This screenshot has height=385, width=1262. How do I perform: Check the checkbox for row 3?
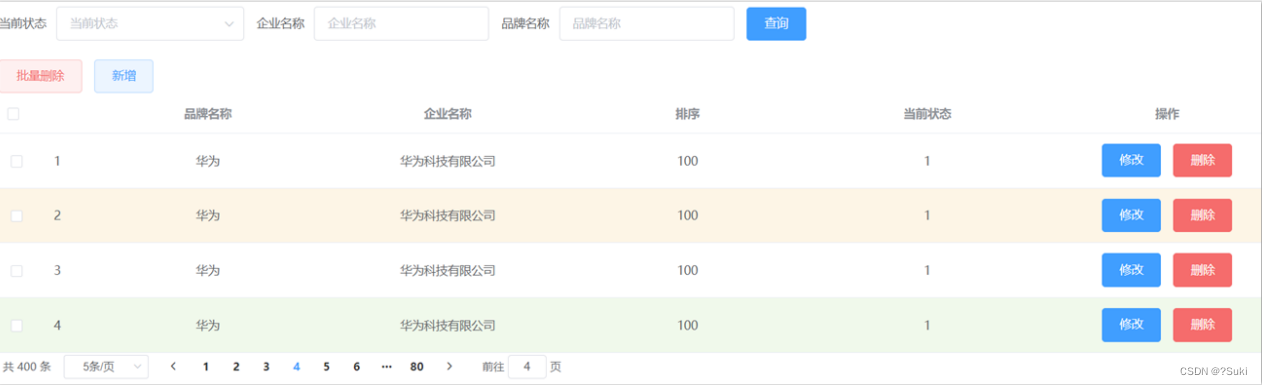17,271
